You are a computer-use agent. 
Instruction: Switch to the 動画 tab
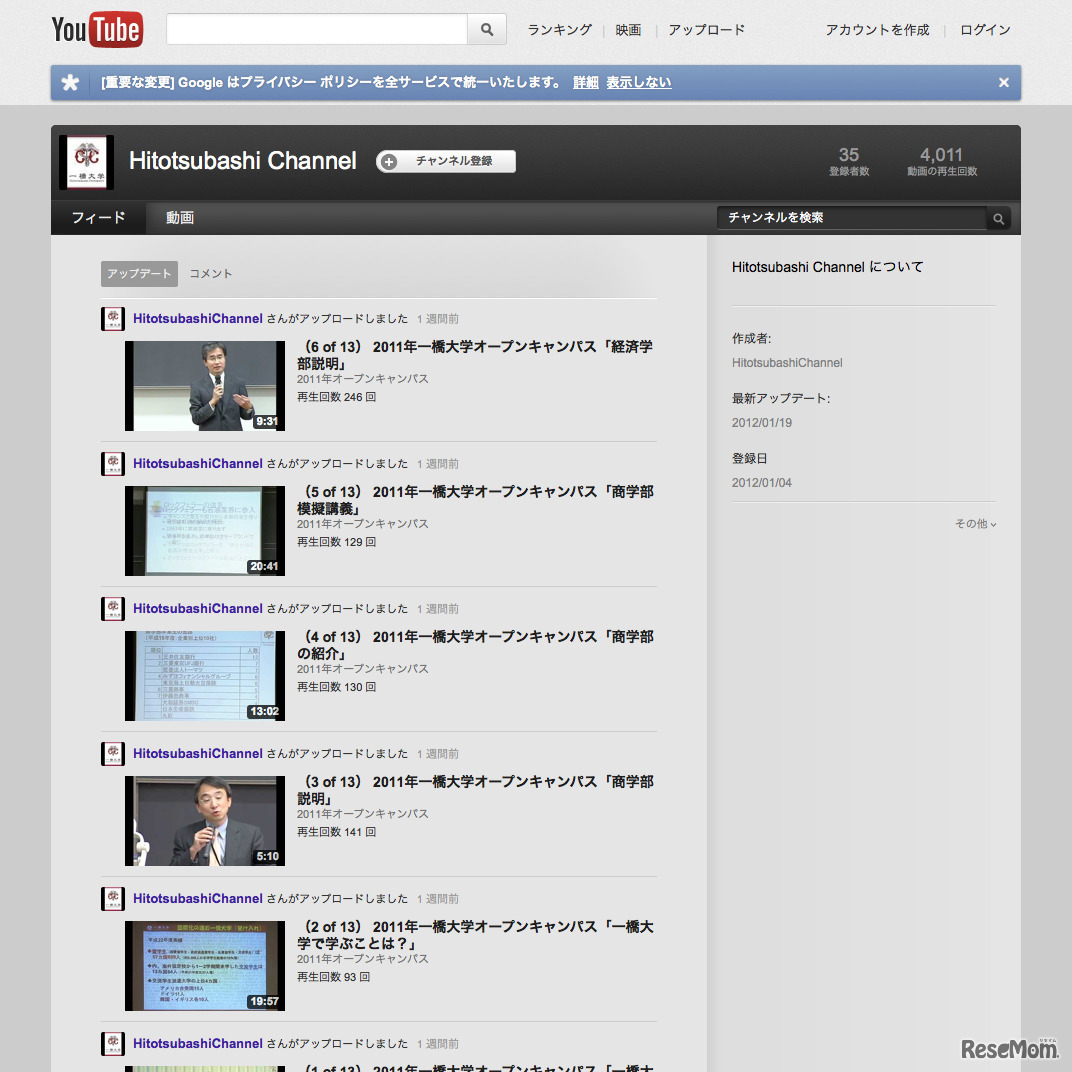[179, 217]
